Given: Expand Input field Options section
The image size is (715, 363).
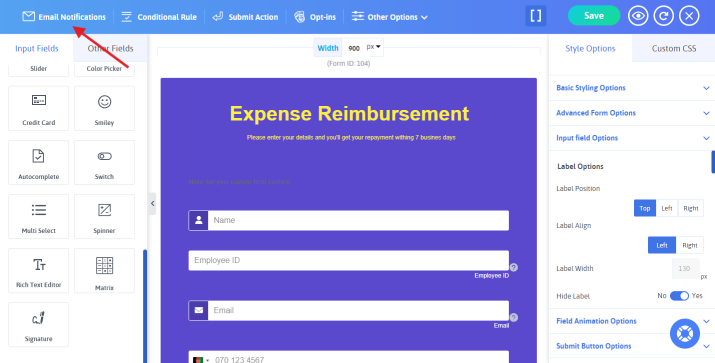Looking at the screenshot, I should pos(632,138).
